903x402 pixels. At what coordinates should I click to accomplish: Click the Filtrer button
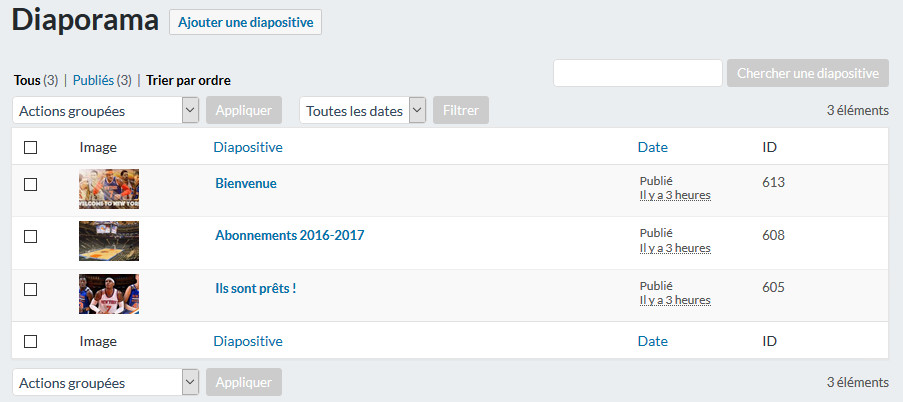(461, 111)
